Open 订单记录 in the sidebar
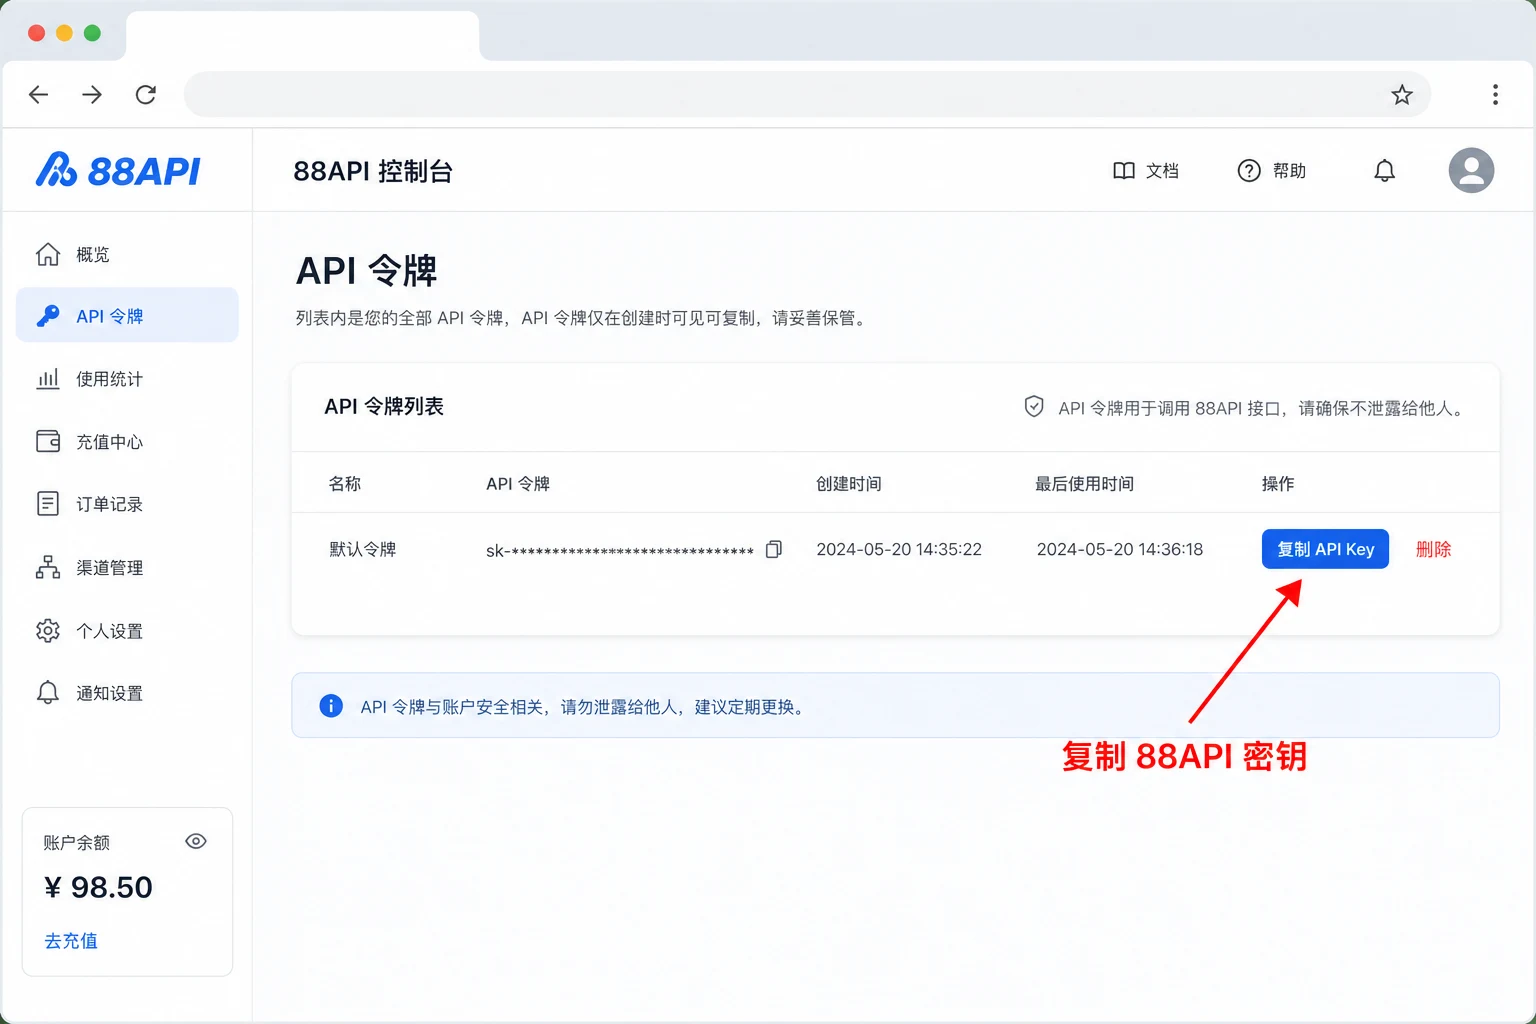Image resolution: width=1536 pixels, height=1024 pixels. (127, 504)
